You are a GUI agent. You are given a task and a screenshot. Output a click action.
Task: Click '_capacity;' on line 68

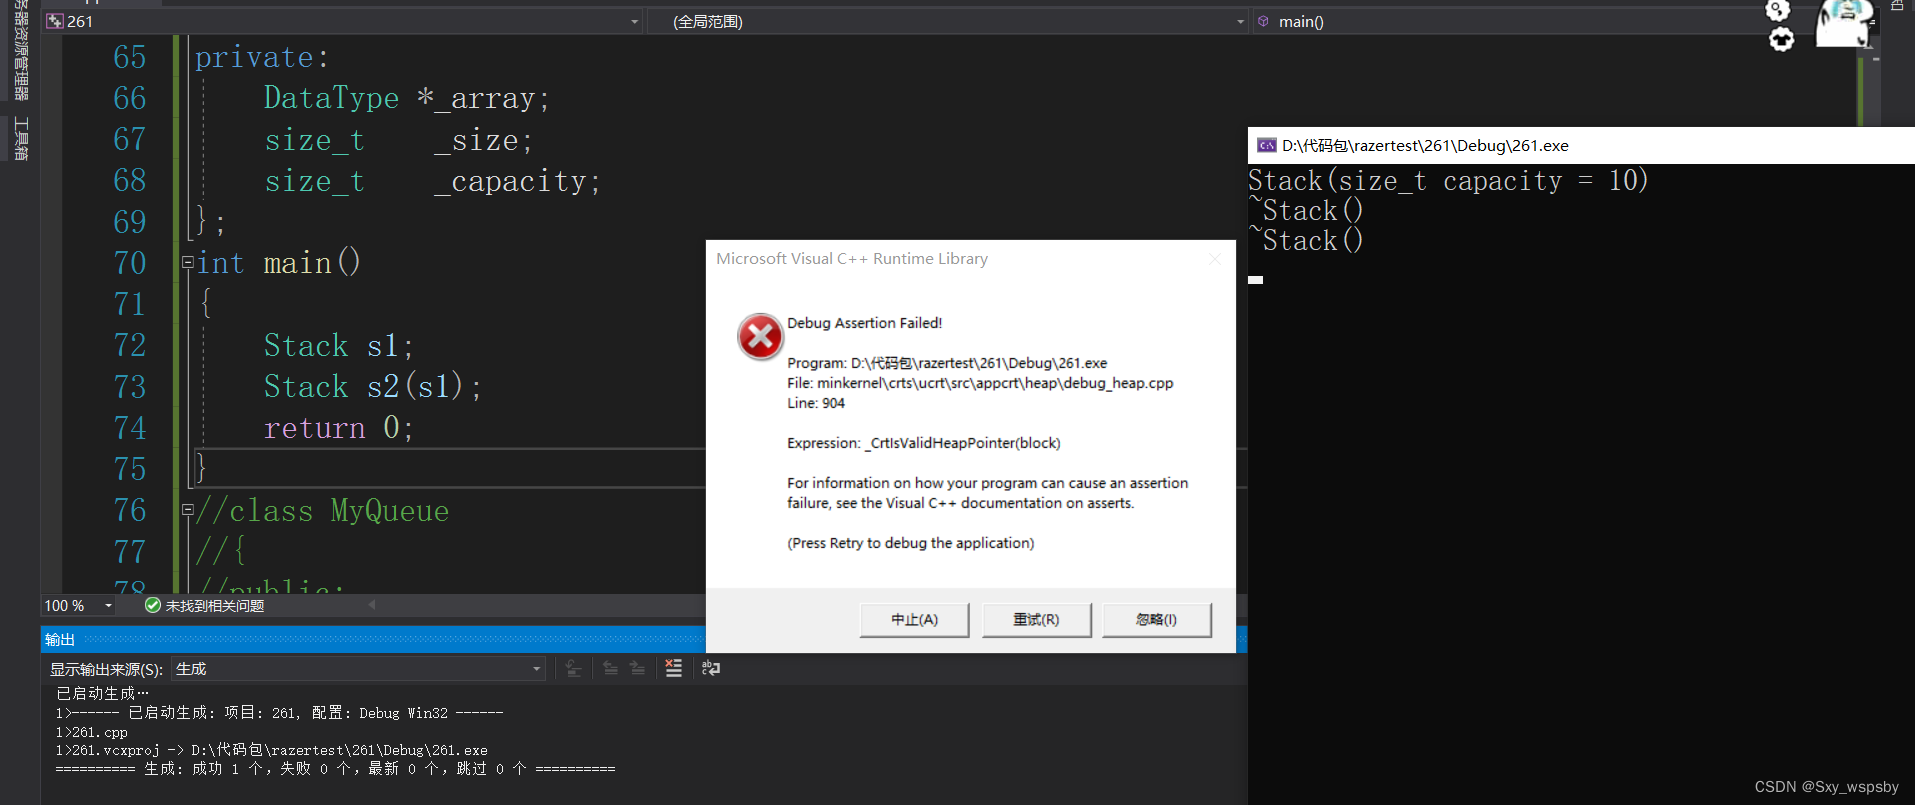pyautogui.click(x=517, y=181)
